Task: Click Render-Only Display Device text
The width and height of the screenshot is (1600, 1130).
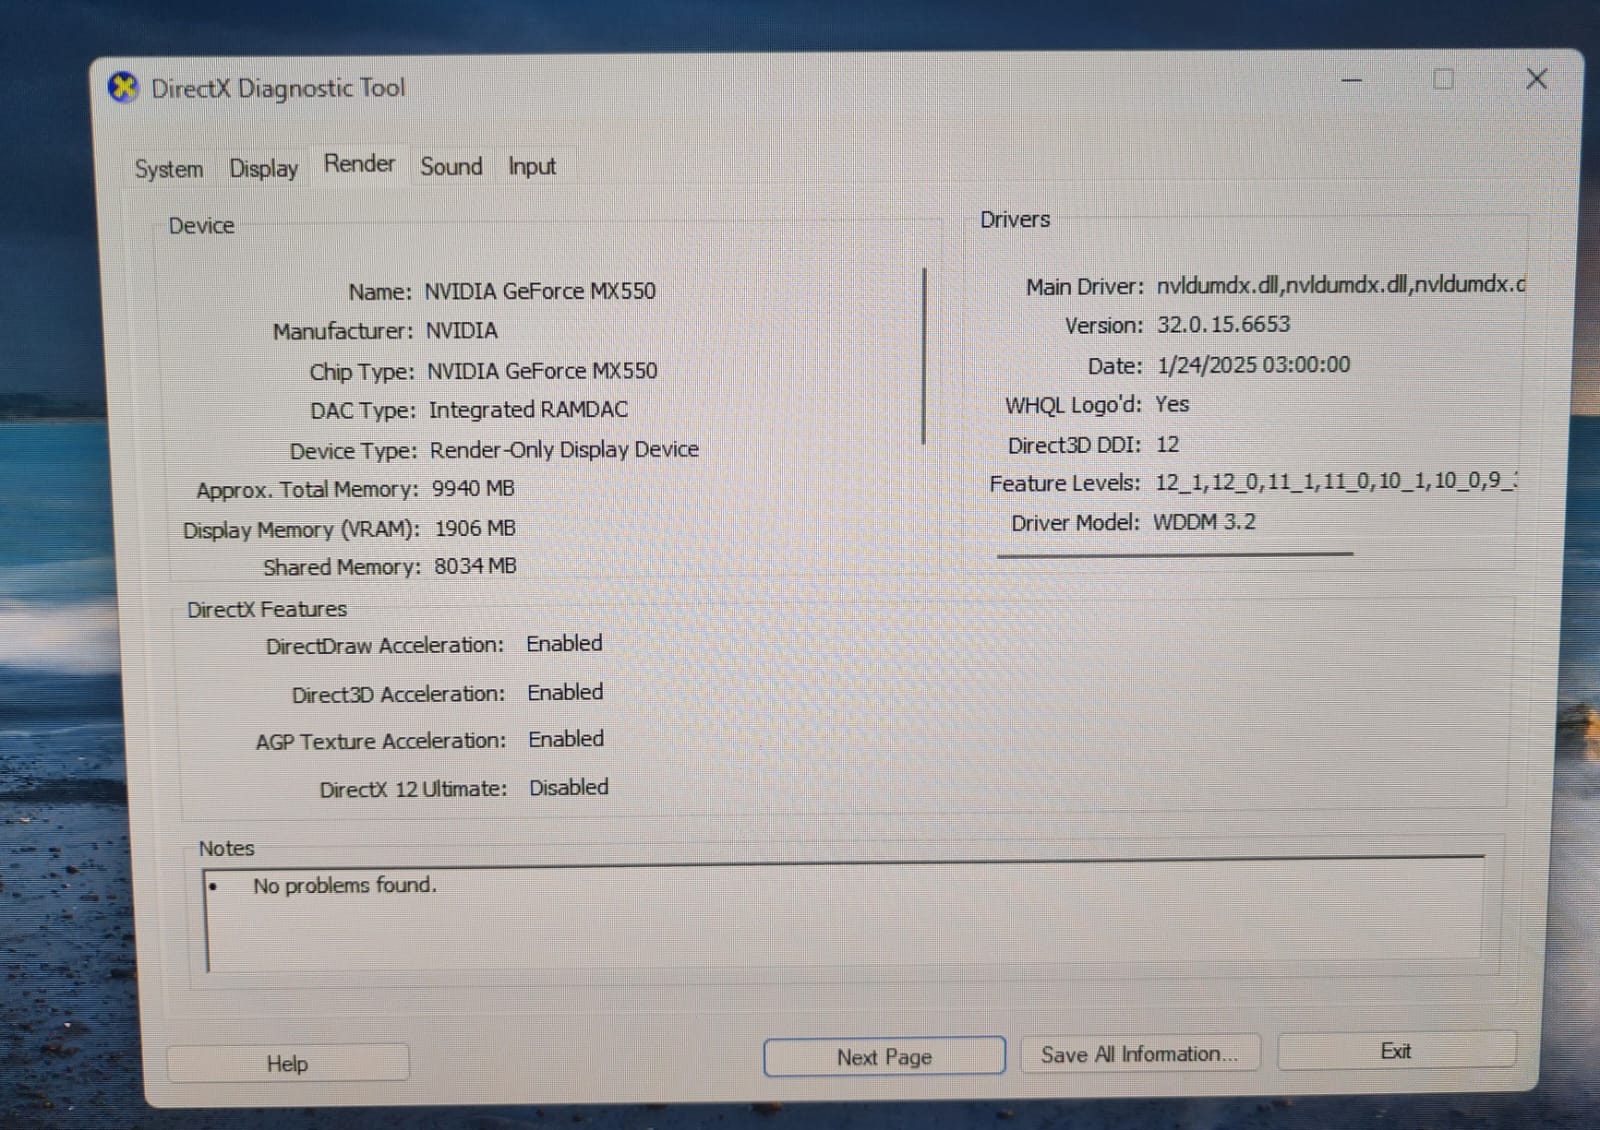Action: point(564,450)
